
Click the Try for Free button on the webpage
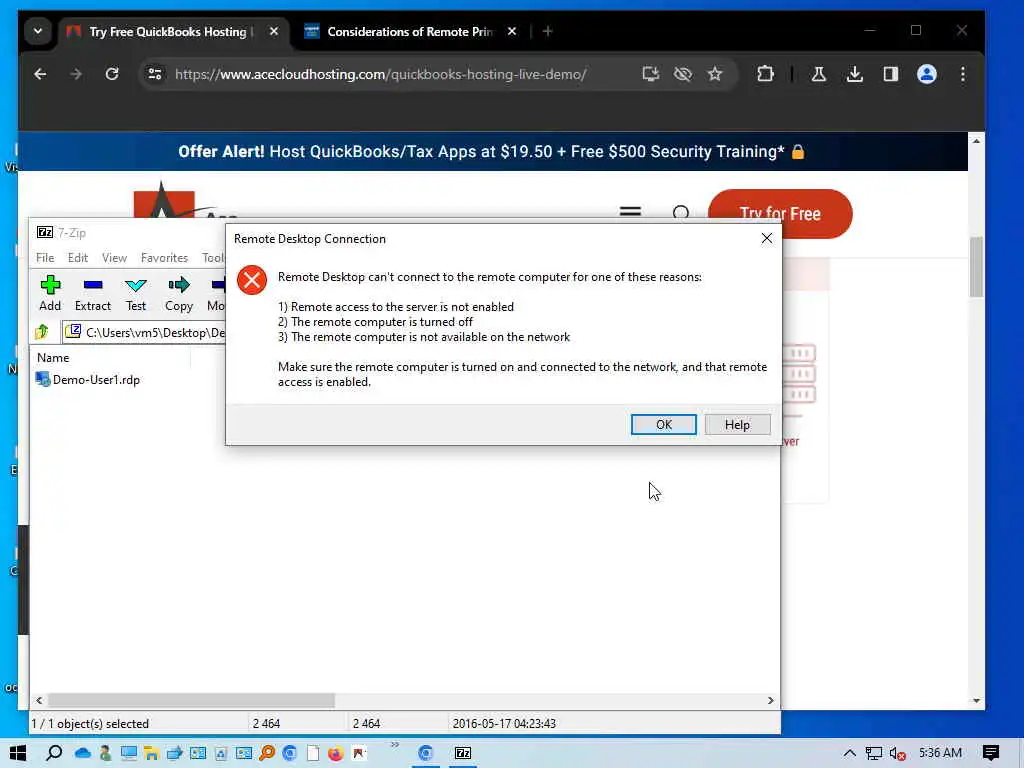[780, 214]
